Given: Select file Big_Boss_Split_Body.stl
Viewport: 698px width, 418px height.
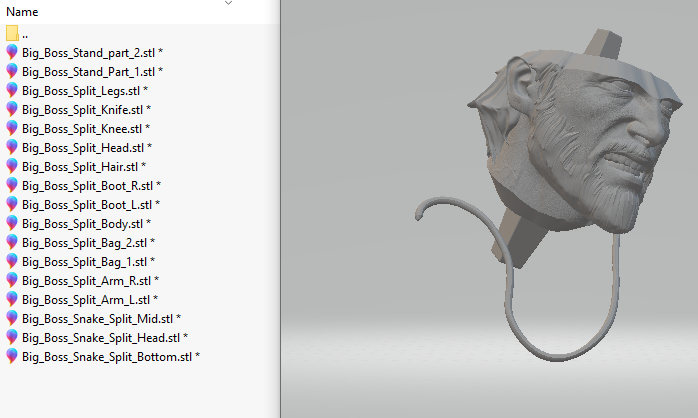Looking at the screenshot, I should (86, 224).
